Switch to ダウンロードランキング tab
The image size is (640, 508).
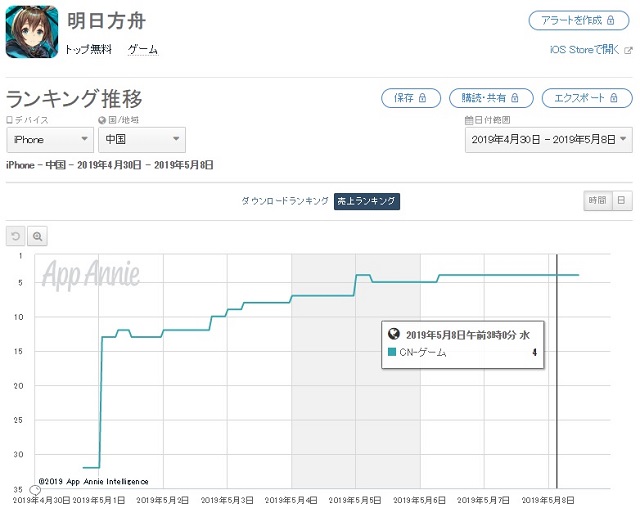pyautogui.click(x=285, y=201)
